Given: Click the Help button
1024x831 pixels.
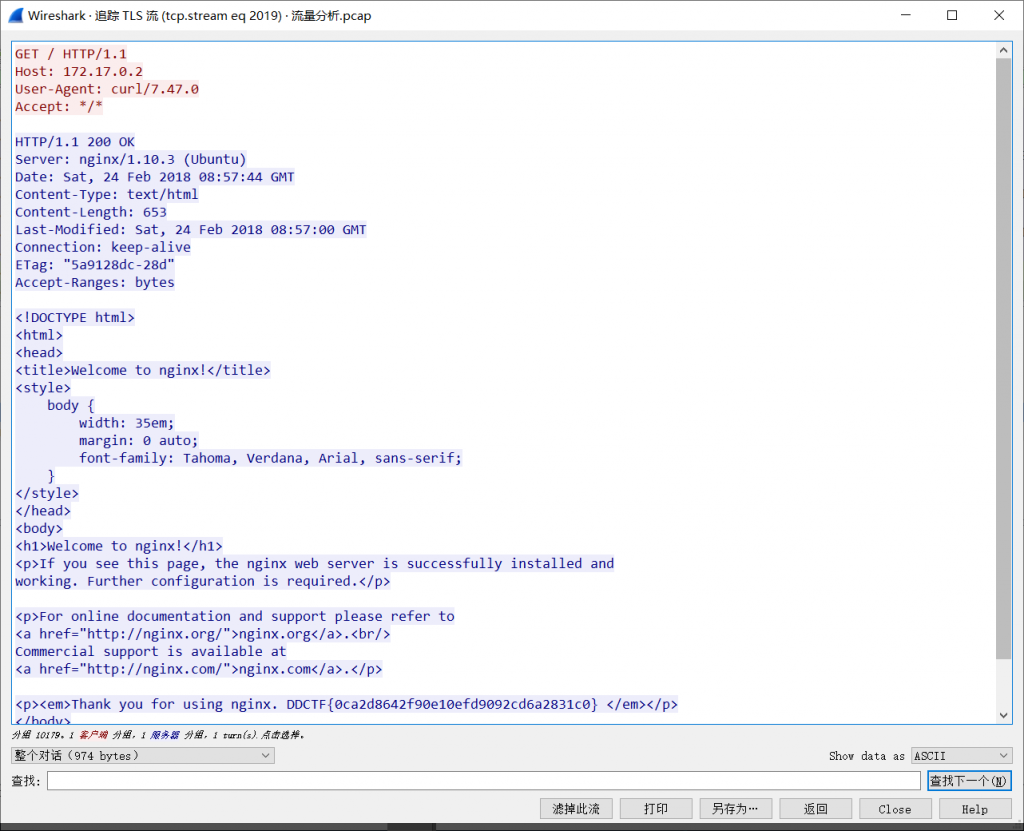Looking at the screenshot, I should pos(975,809).
